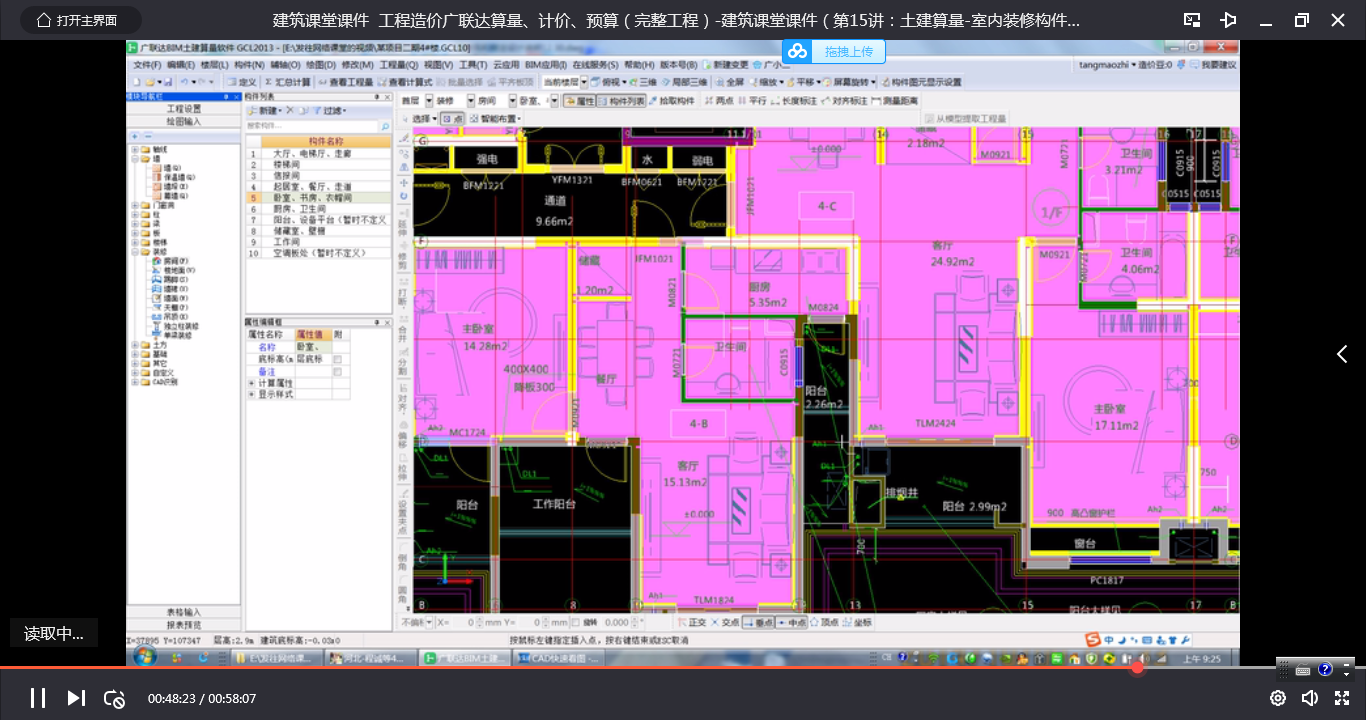Image resolution: width=1366 pixels, height=720 pixels.
Task: Open the 文件(F) menu
Action: pos(147,65)
